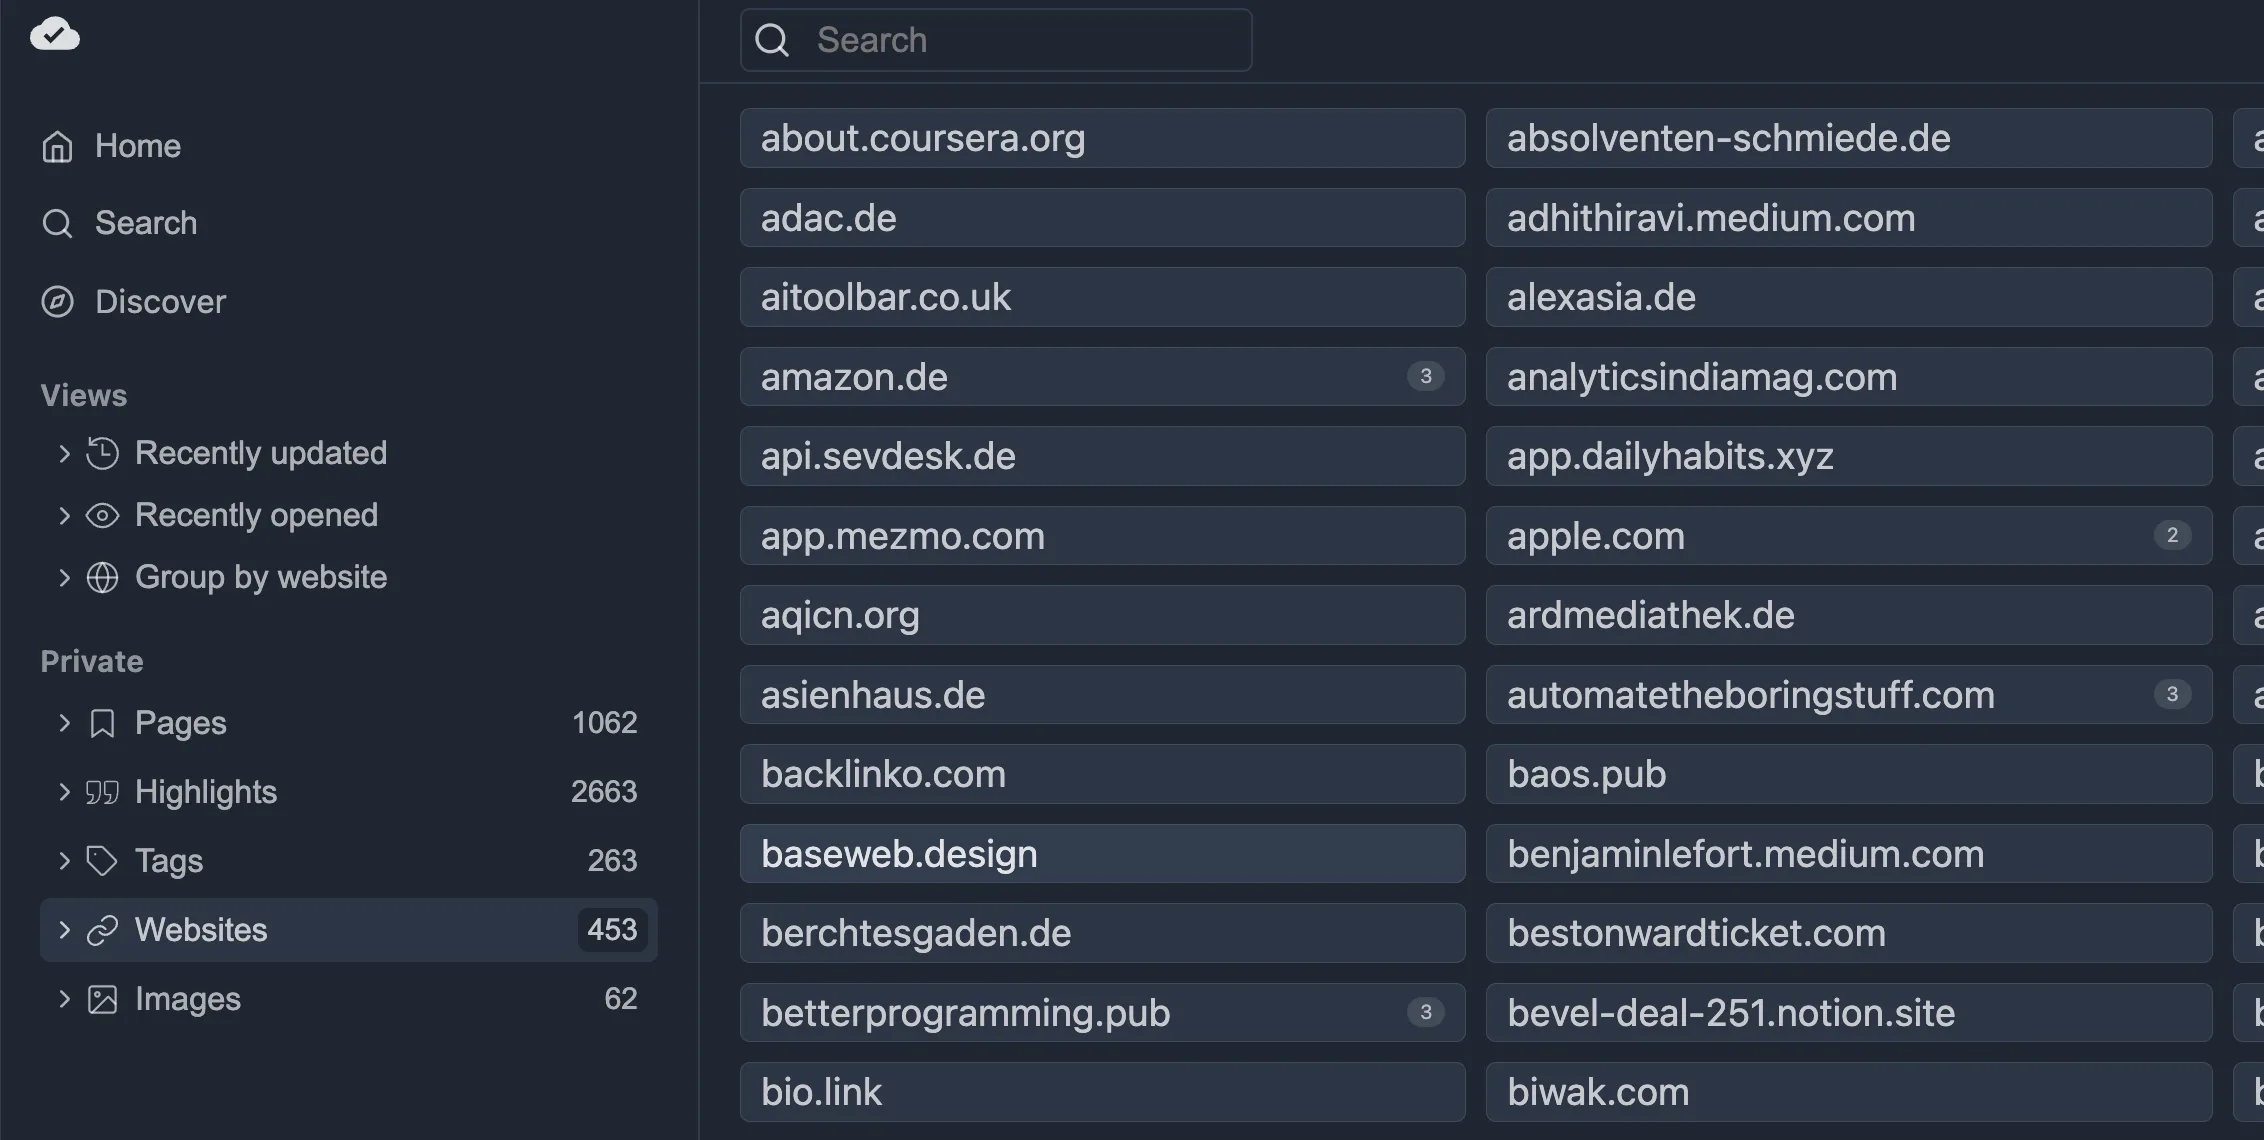The image size is (2264, 1140).
Task: Select the Highlights entry with 2663 items
Action: tap(348, 792)
